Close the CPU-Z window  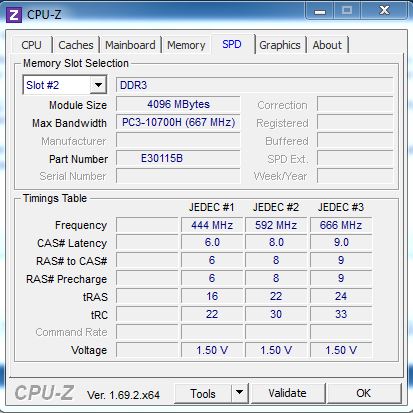384,11
